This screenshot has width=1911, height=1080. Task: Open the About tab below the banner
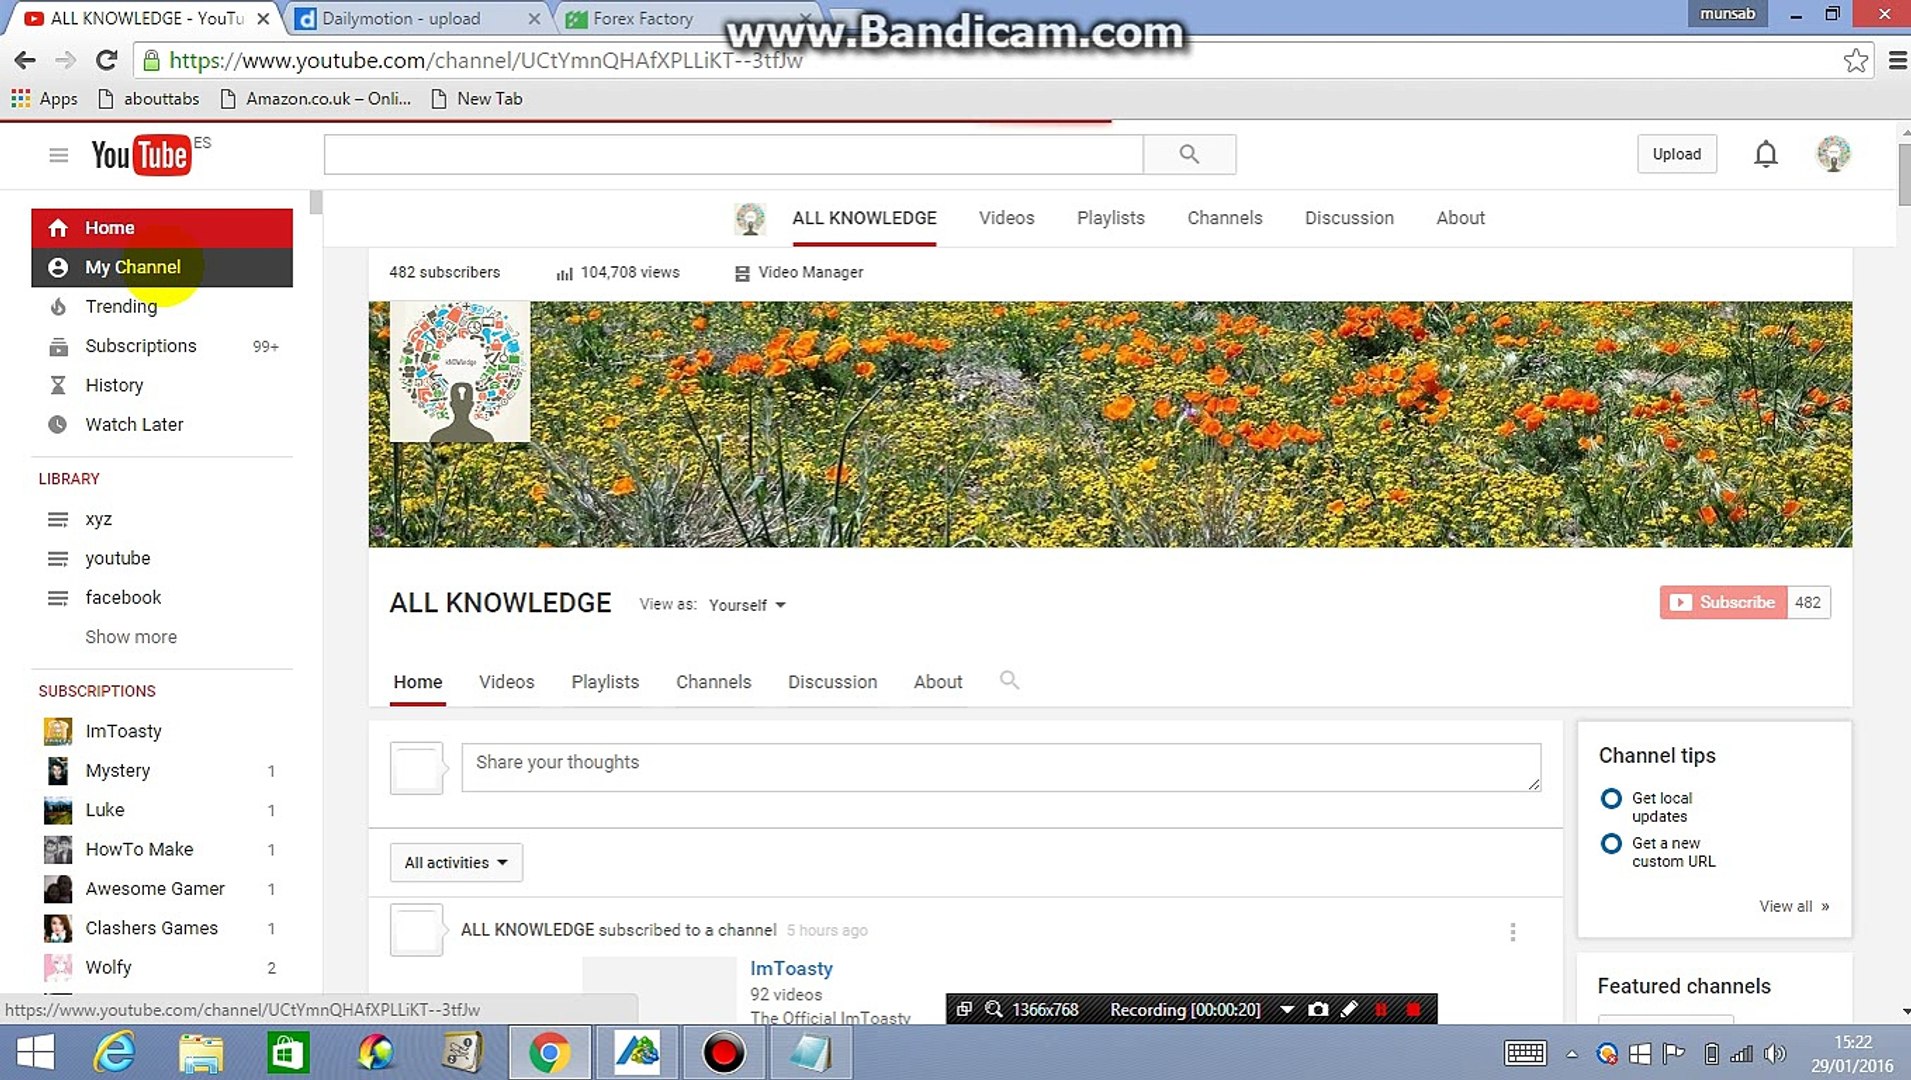pyautogui.click(x=938, y=682)
